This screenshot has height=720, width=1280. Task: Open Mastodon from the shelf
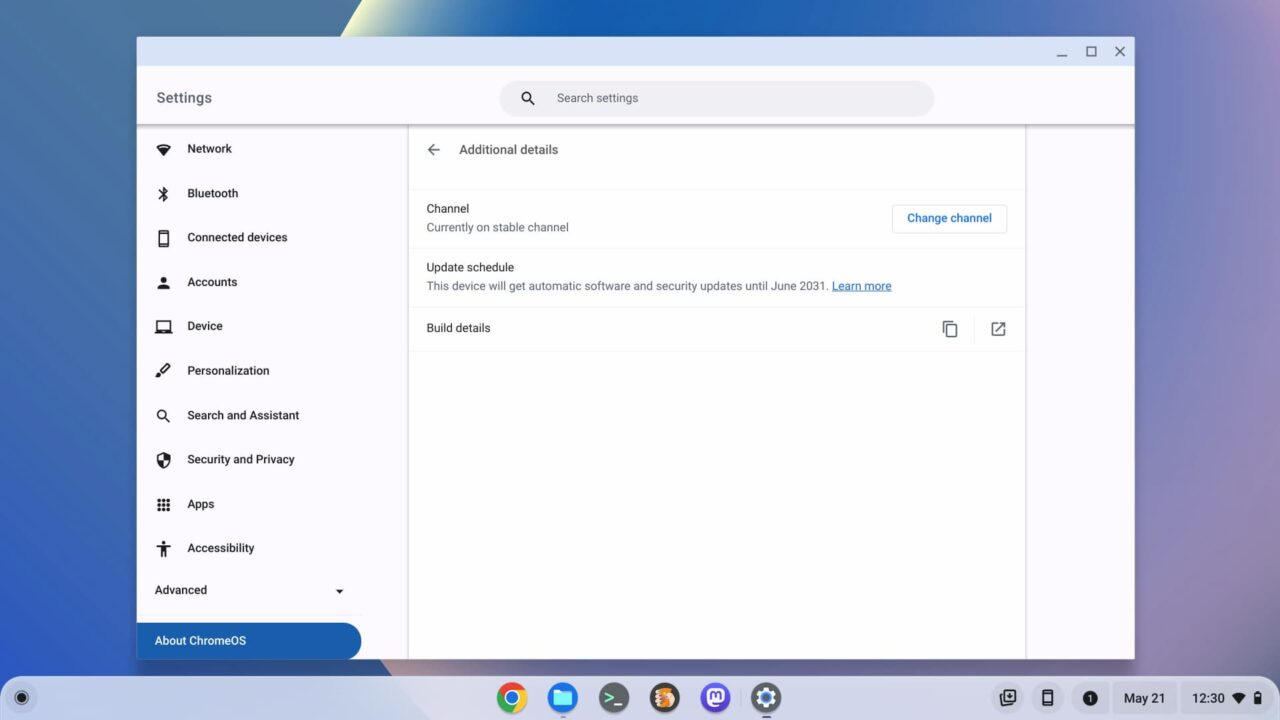(x=715, y=698)
